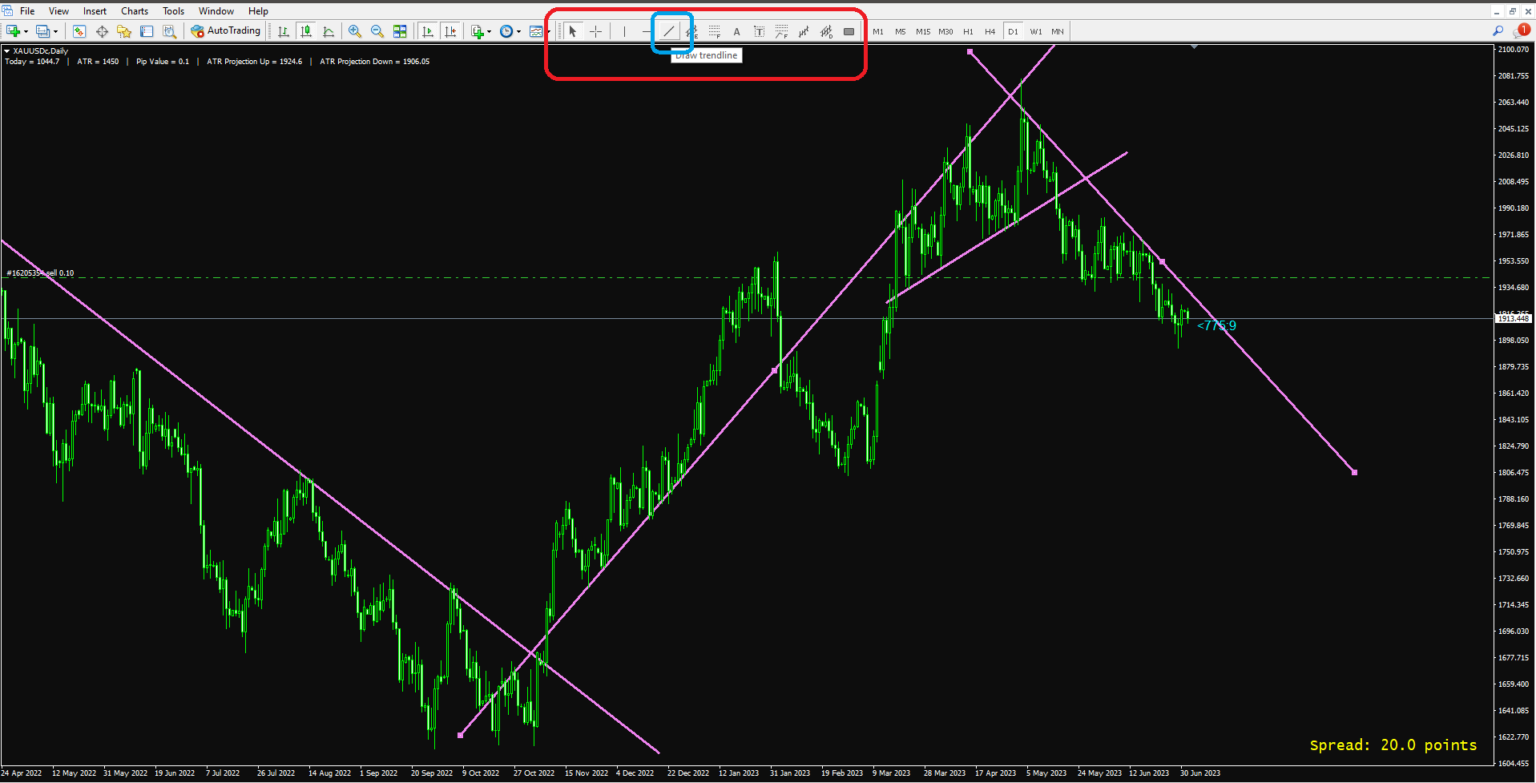Select the M15 timeframe button

coord(921,31)
